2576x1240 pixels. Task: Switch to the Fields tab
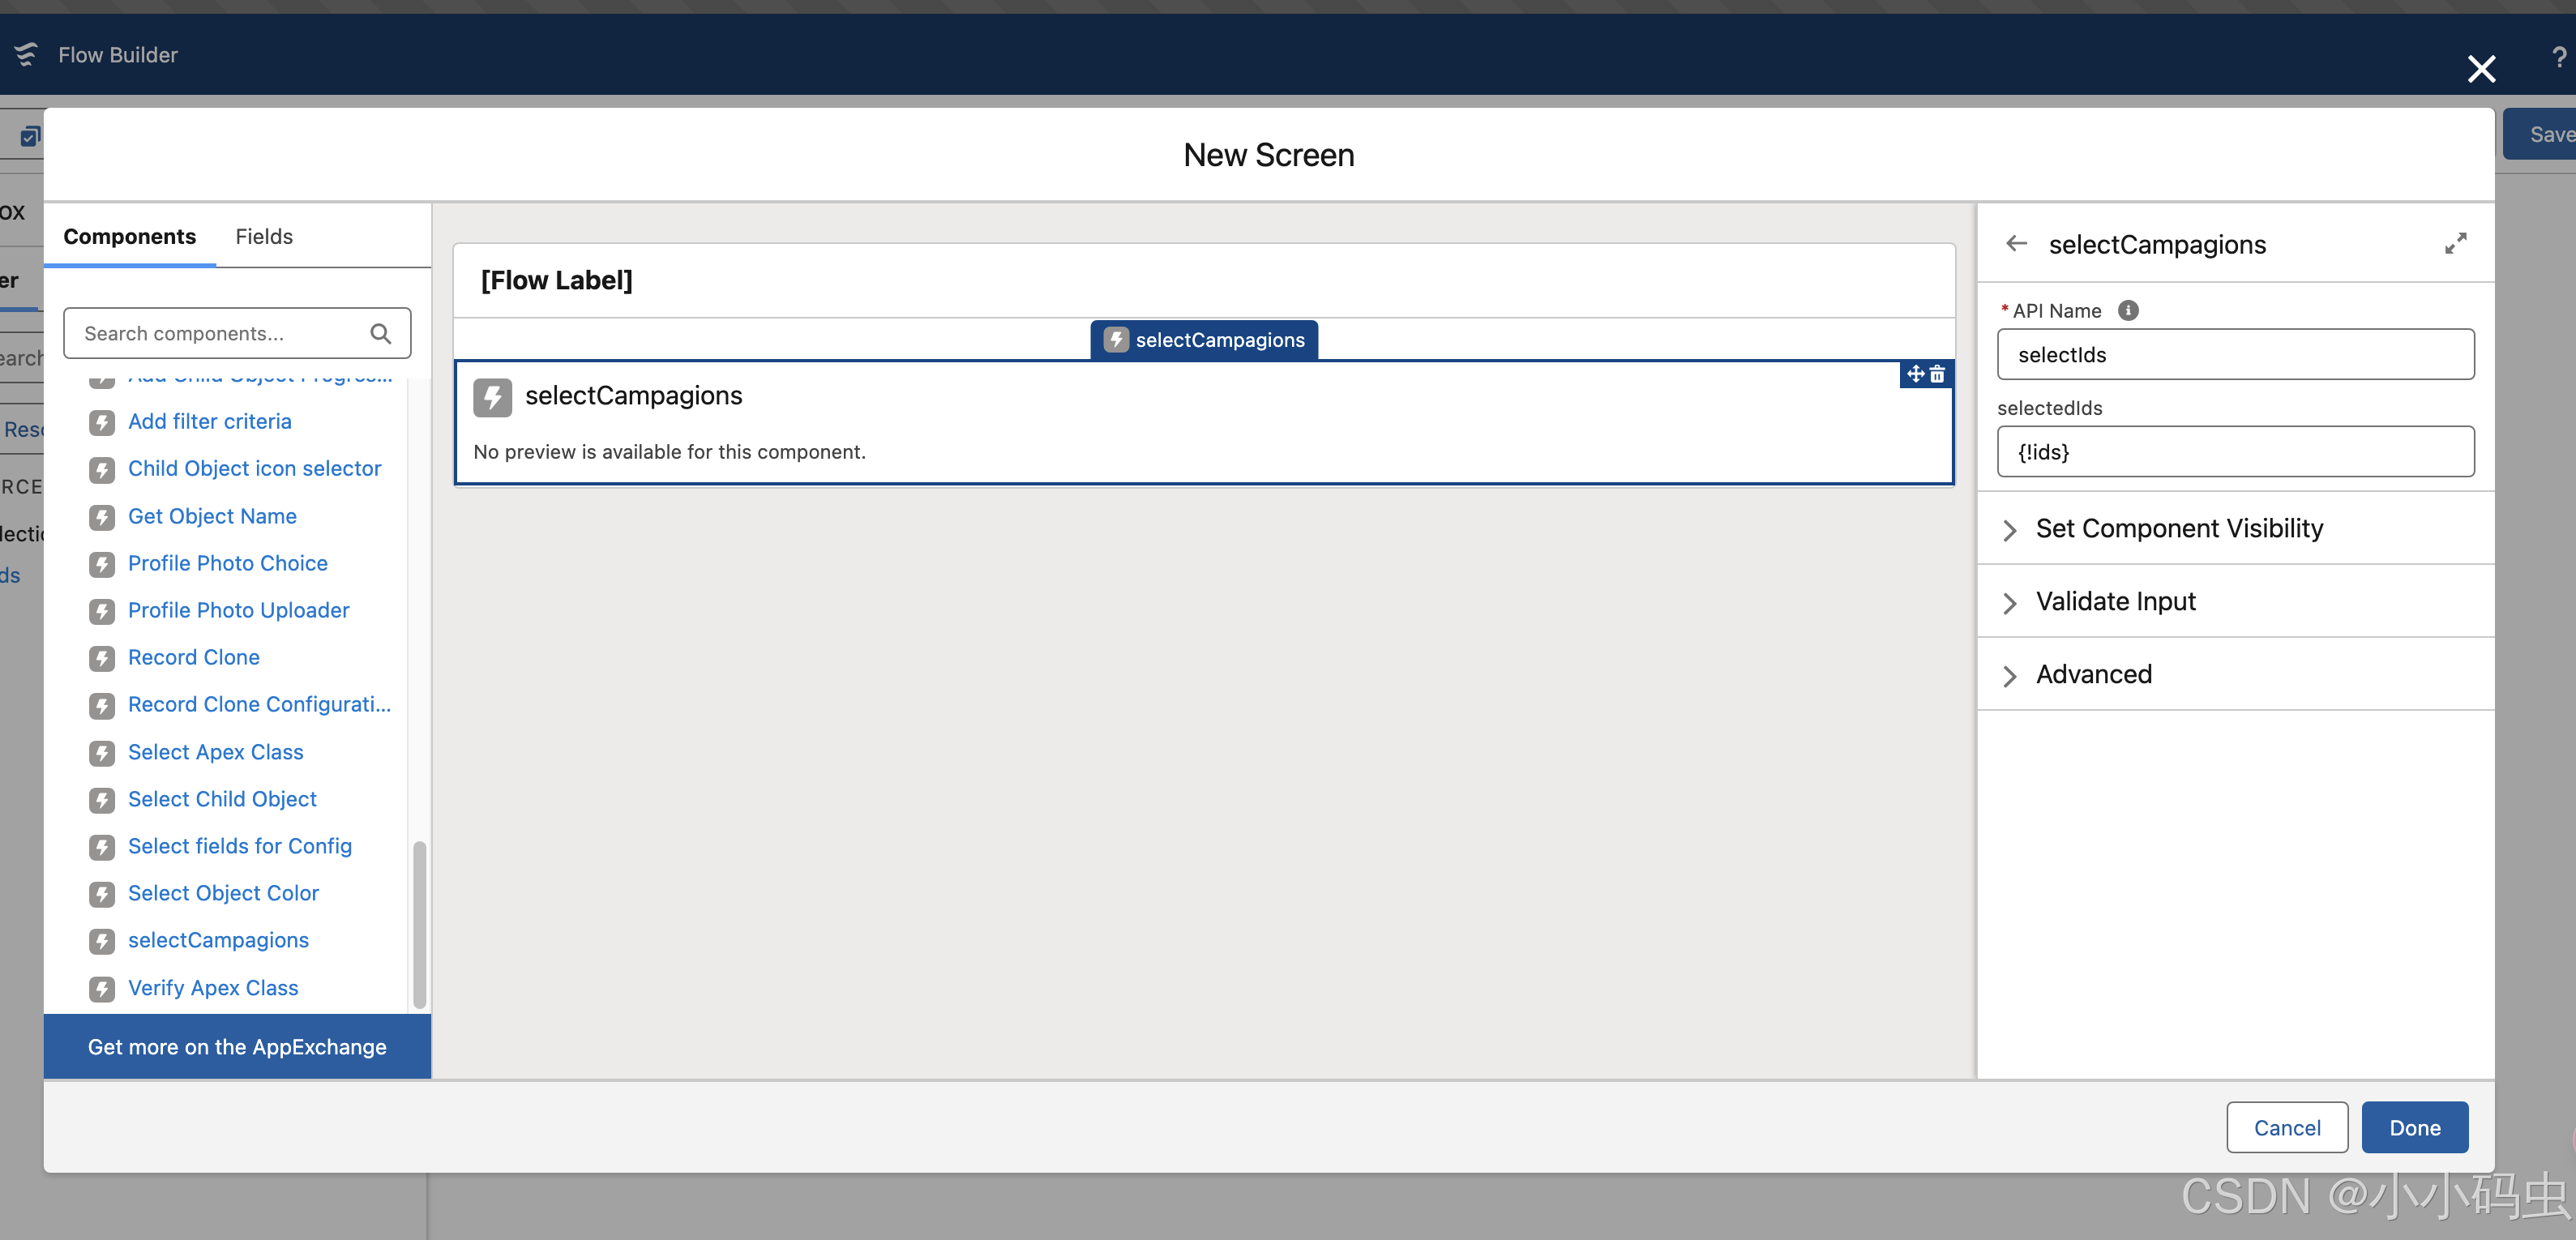[264, 236]
